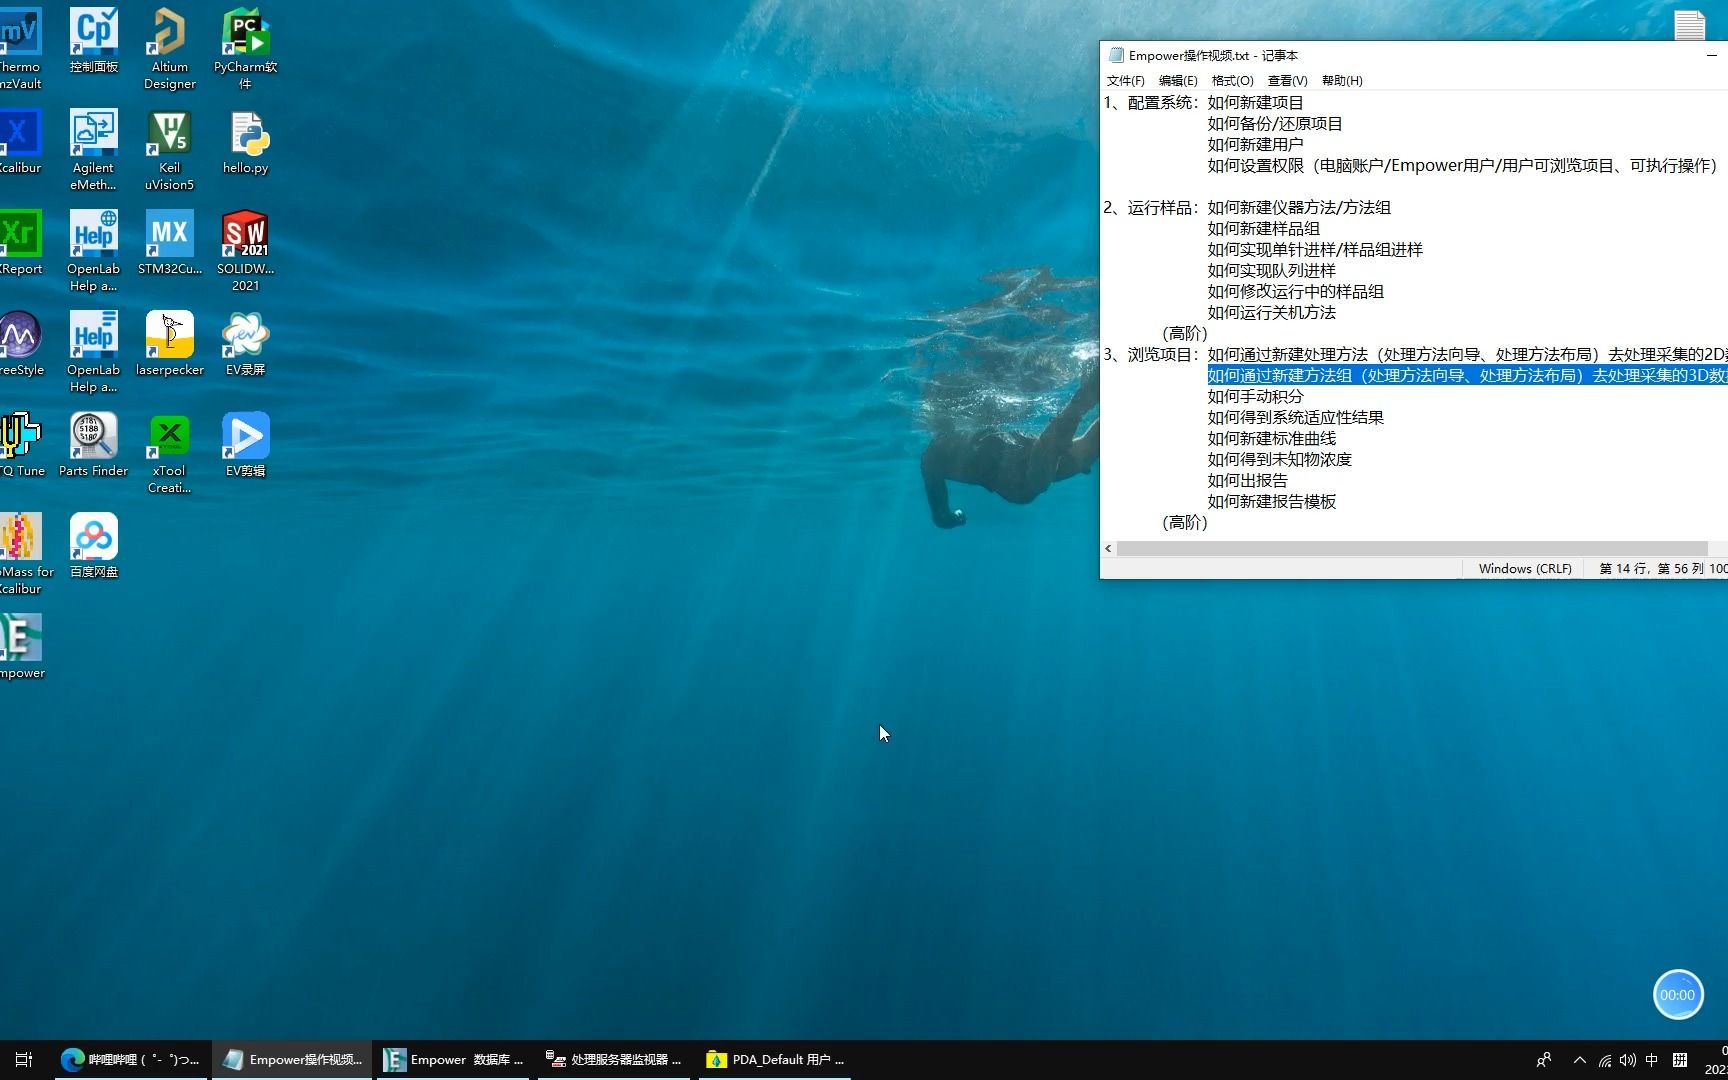Open Notepad 查看(V) menu

pyautogui.click(x=1287, y=81)
